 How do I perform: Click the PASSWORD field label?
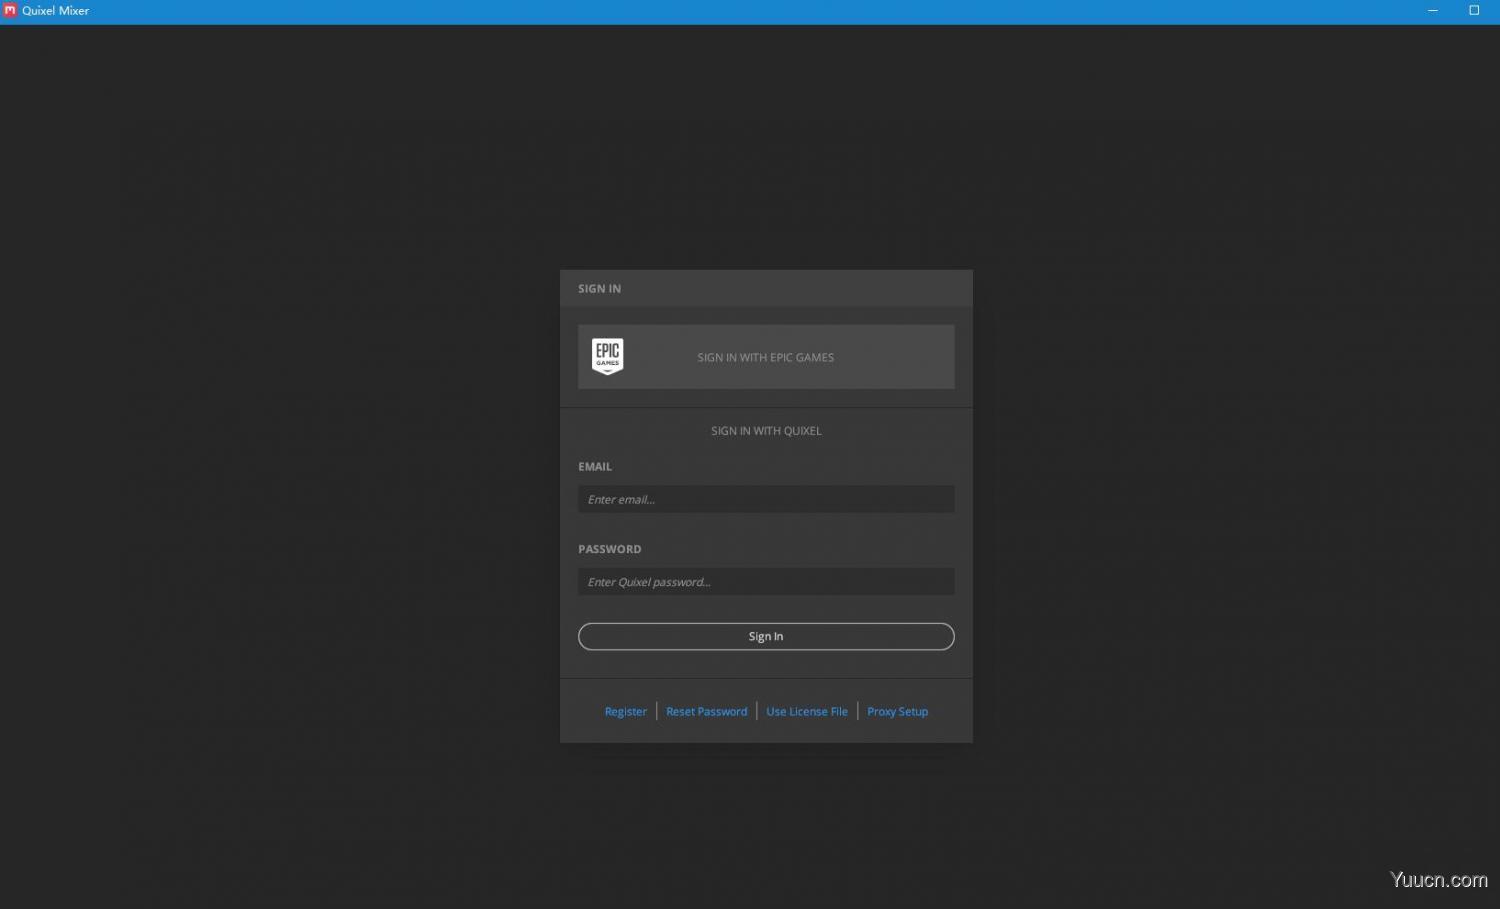[x=610, y=549]
